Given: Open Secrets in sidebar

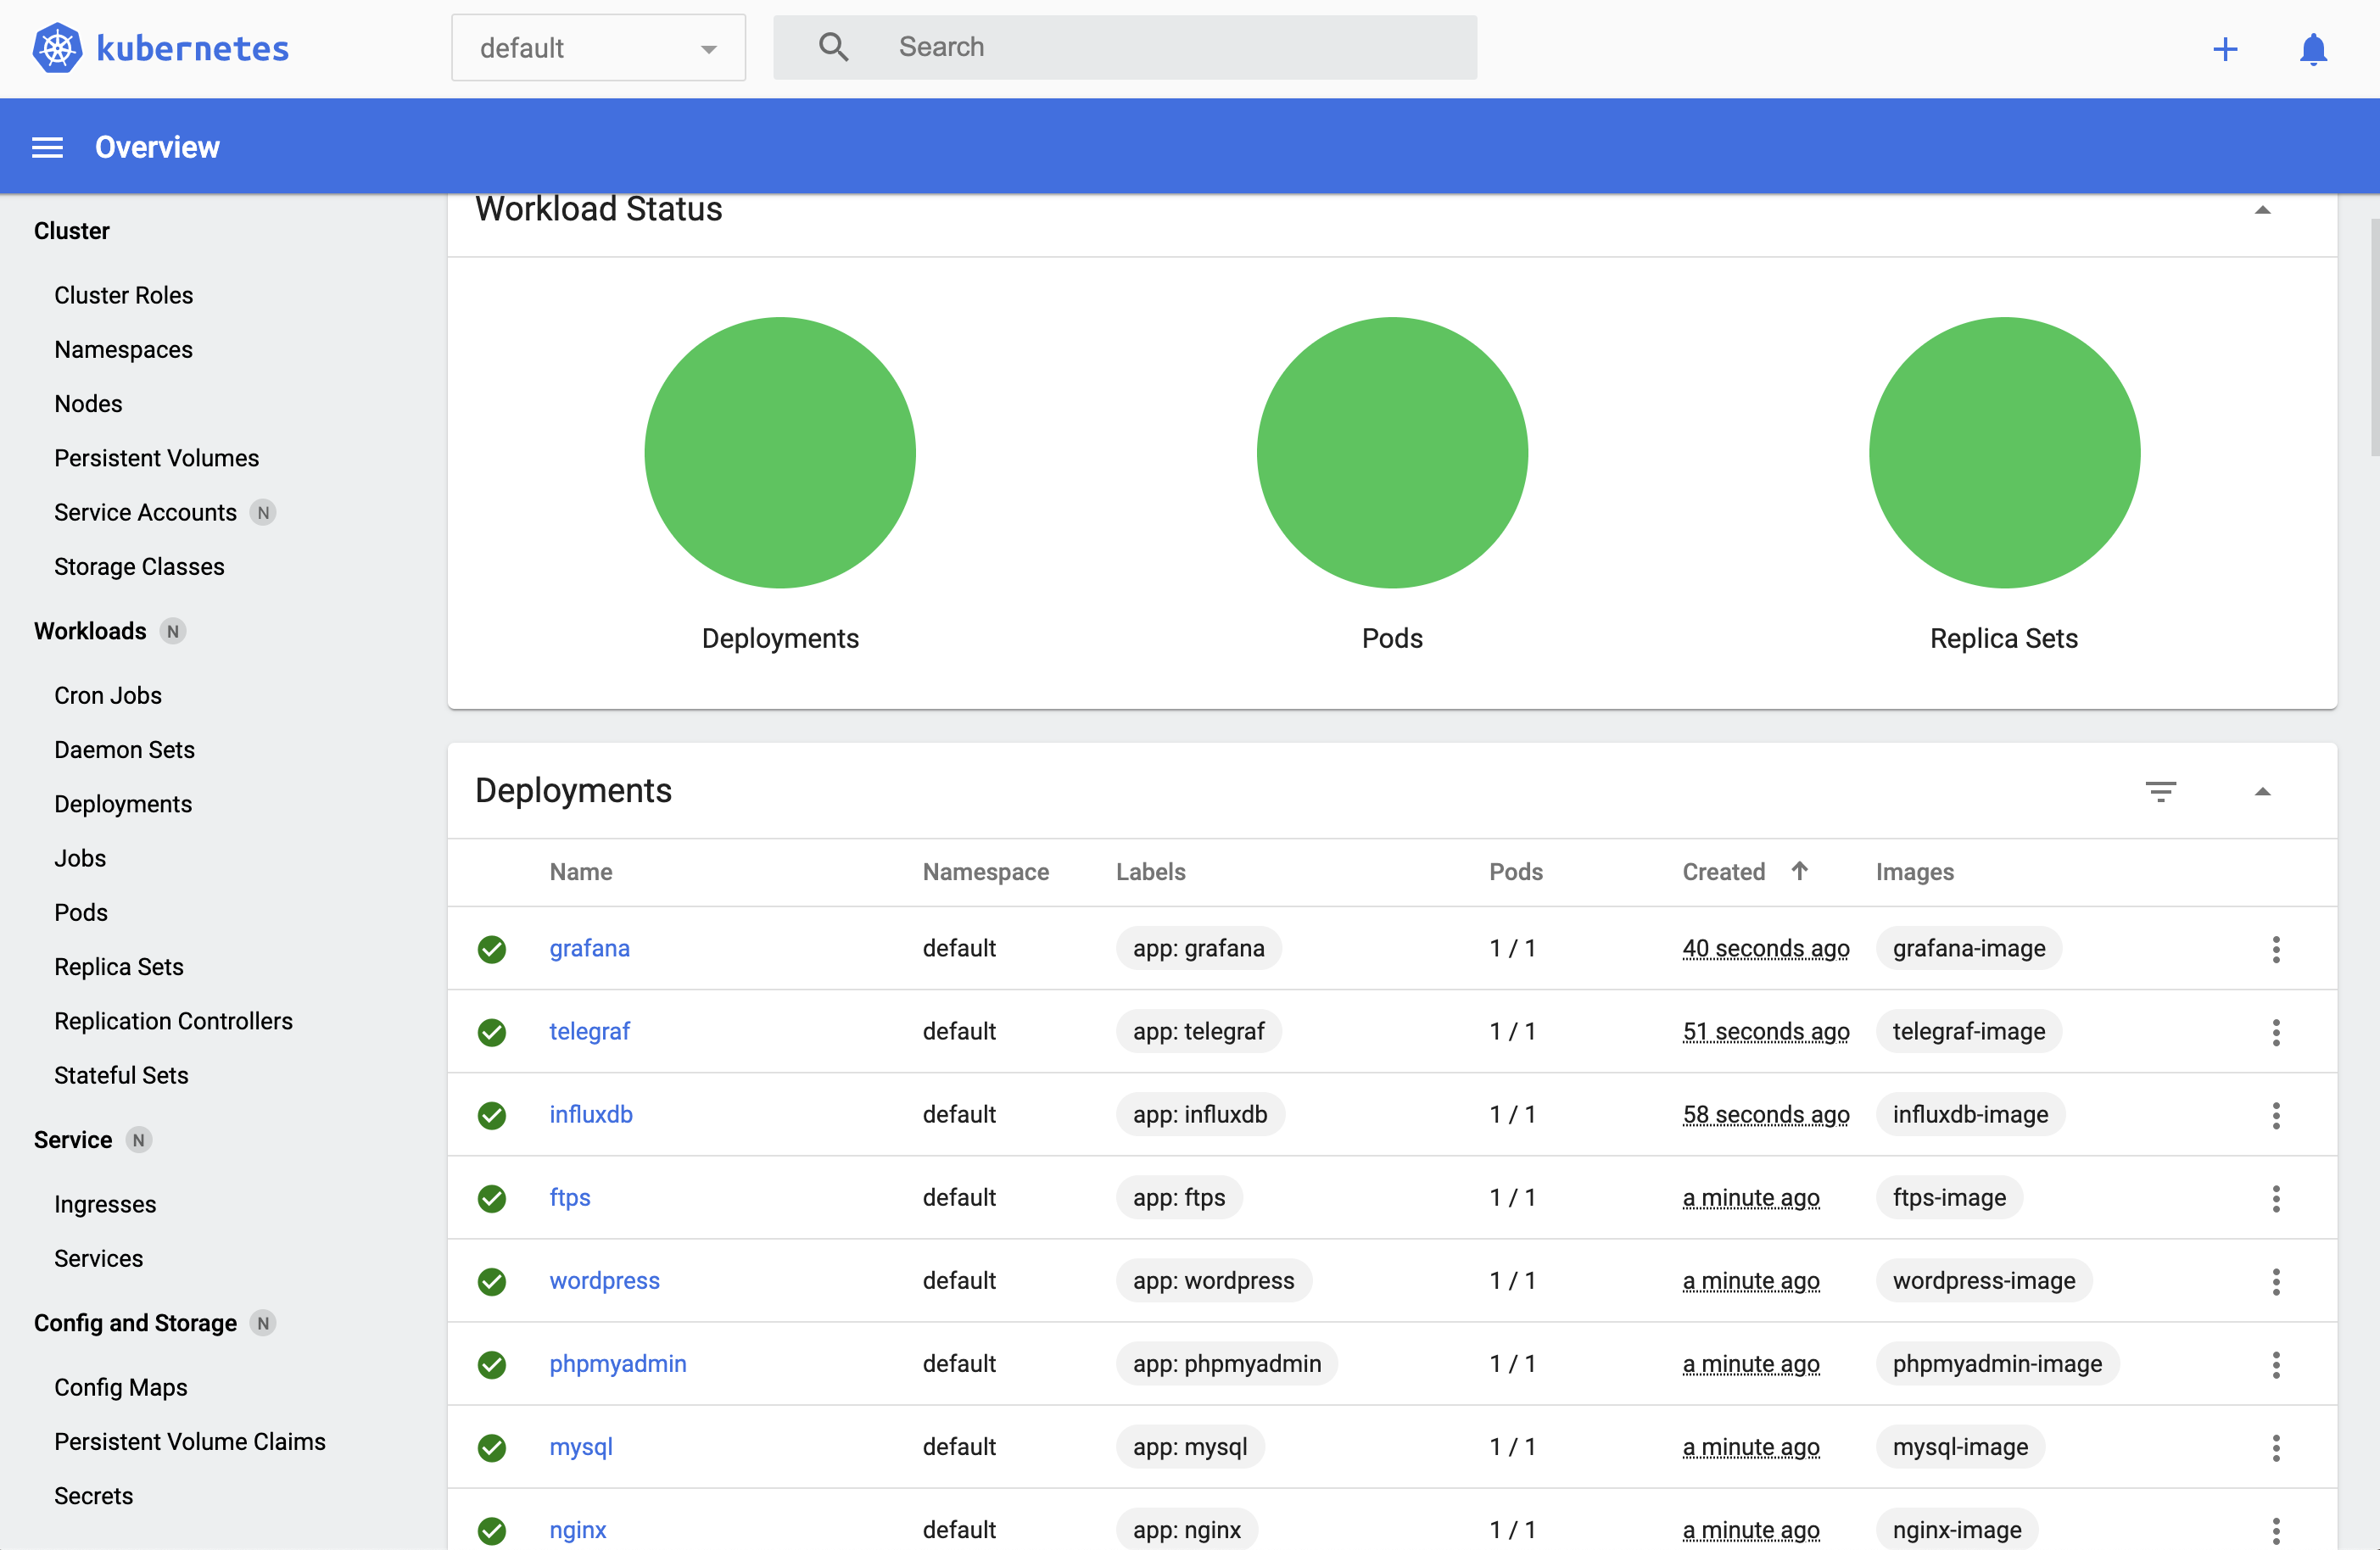Looking at the screenshot, I should point(93,1495).
